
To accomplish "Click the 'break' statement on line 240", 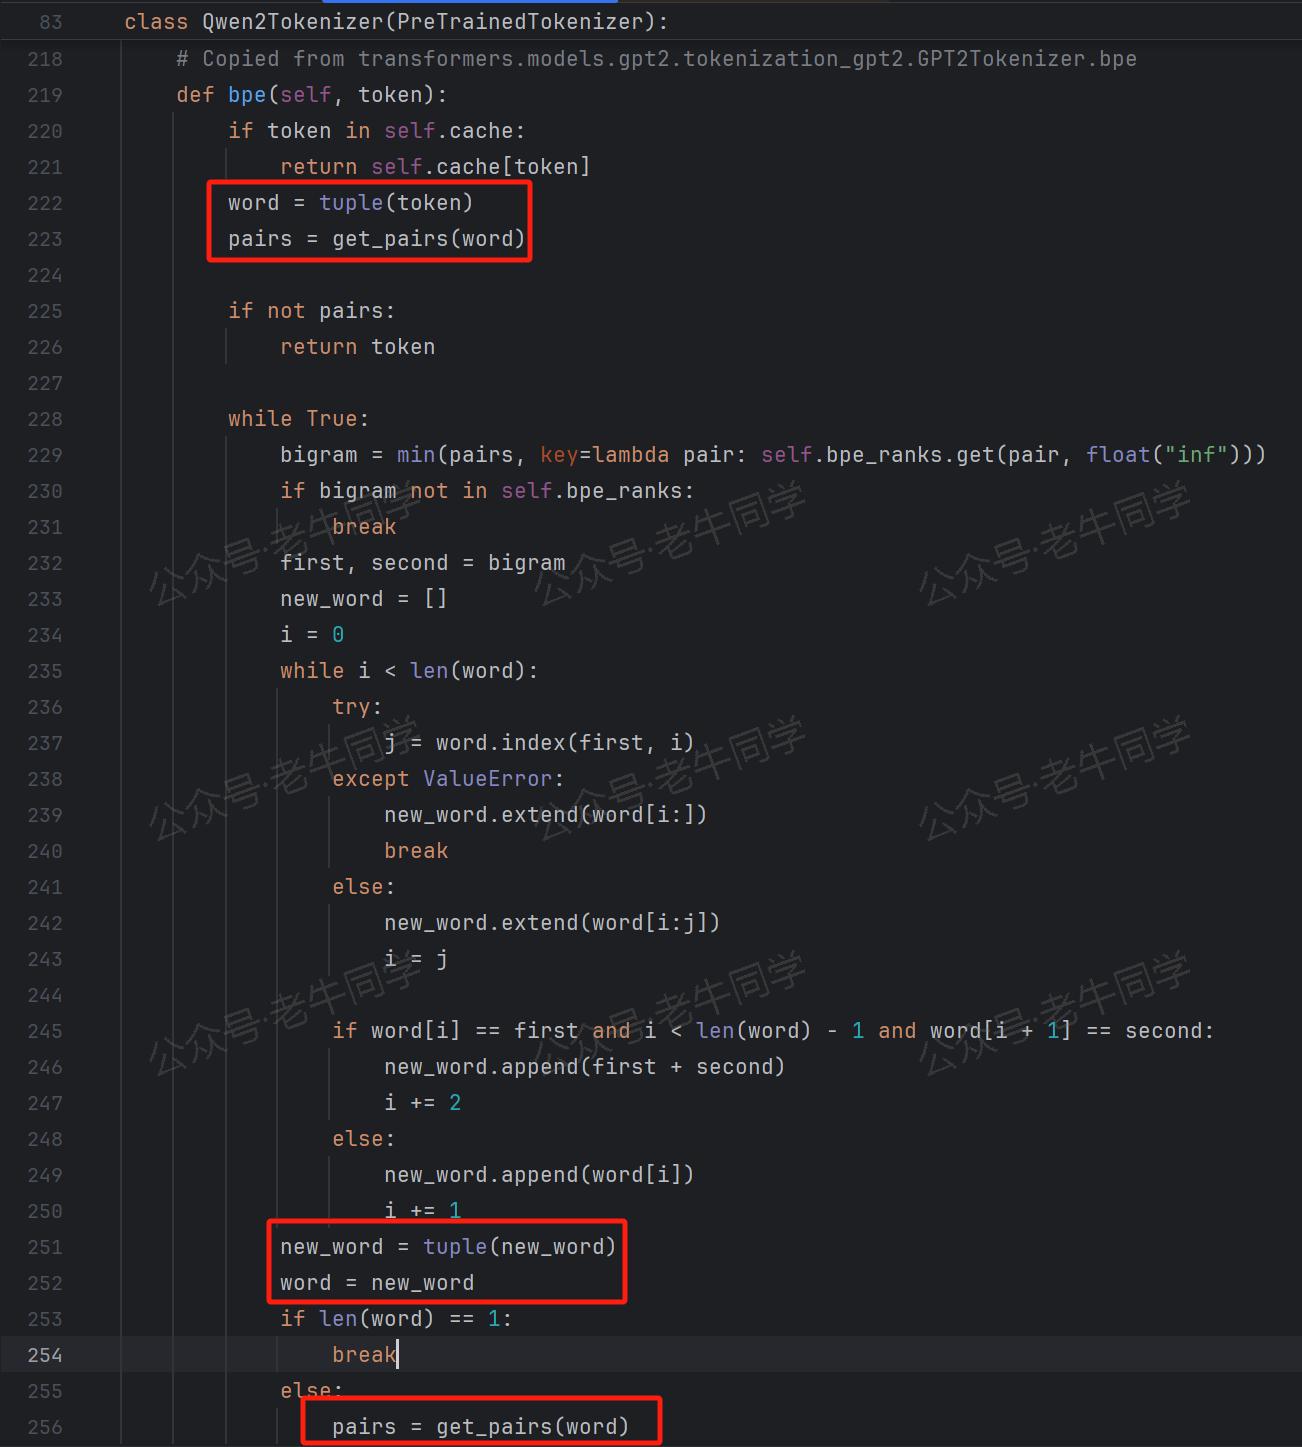I will (x=416, y=851).
